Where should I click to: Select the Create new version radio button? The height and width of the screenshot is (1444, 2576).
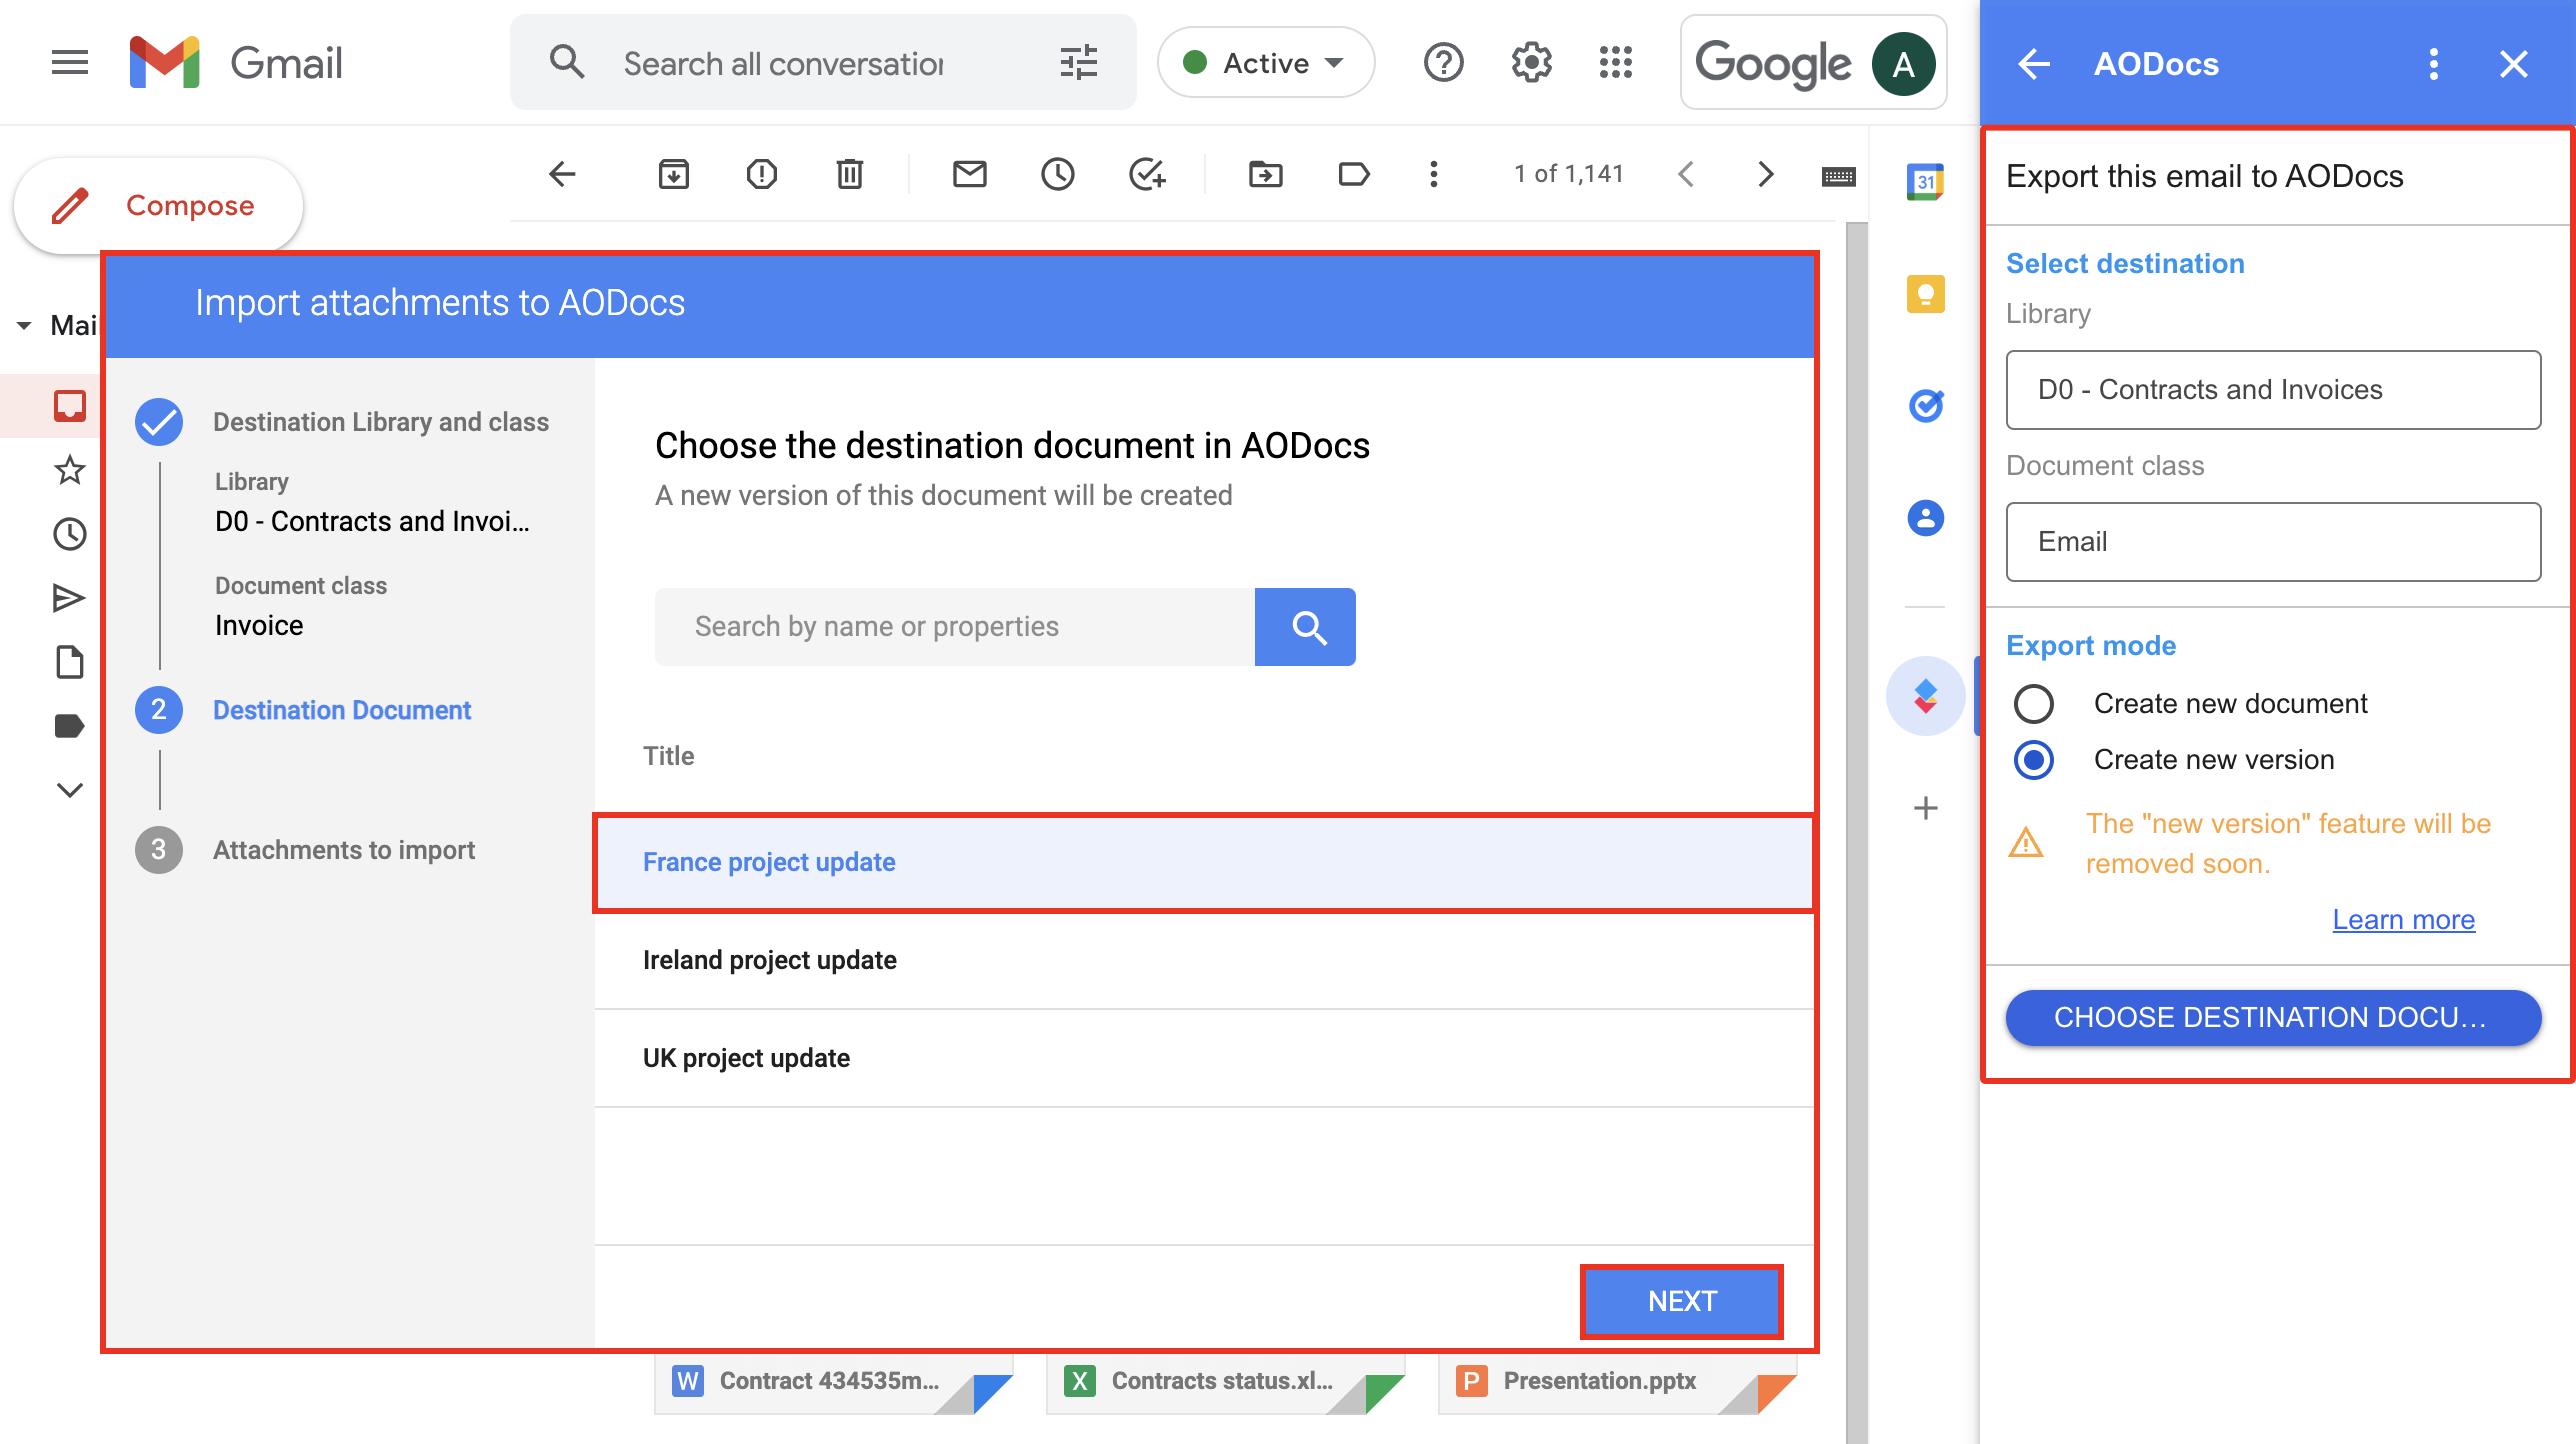2033,760
